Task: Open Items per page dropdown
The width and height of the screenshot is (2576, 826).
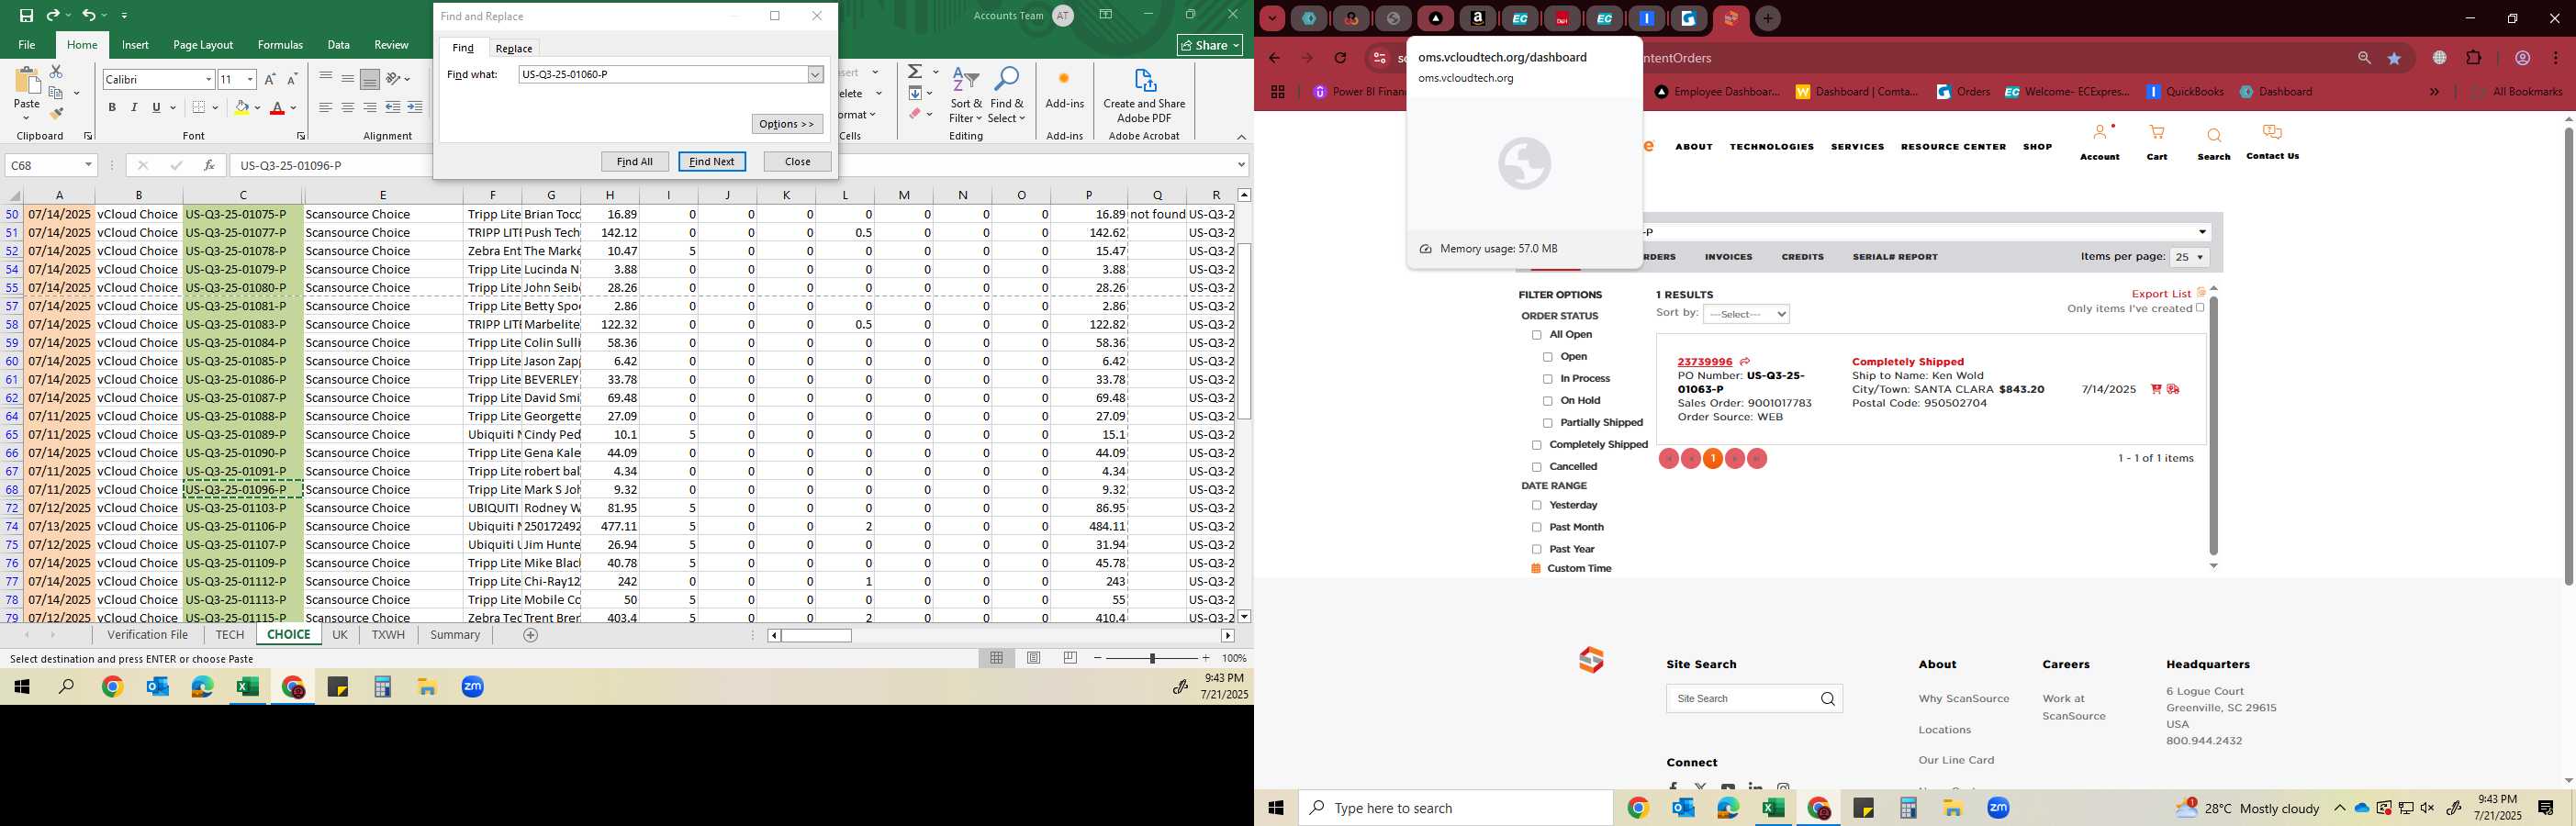Action: [2189, 258]
